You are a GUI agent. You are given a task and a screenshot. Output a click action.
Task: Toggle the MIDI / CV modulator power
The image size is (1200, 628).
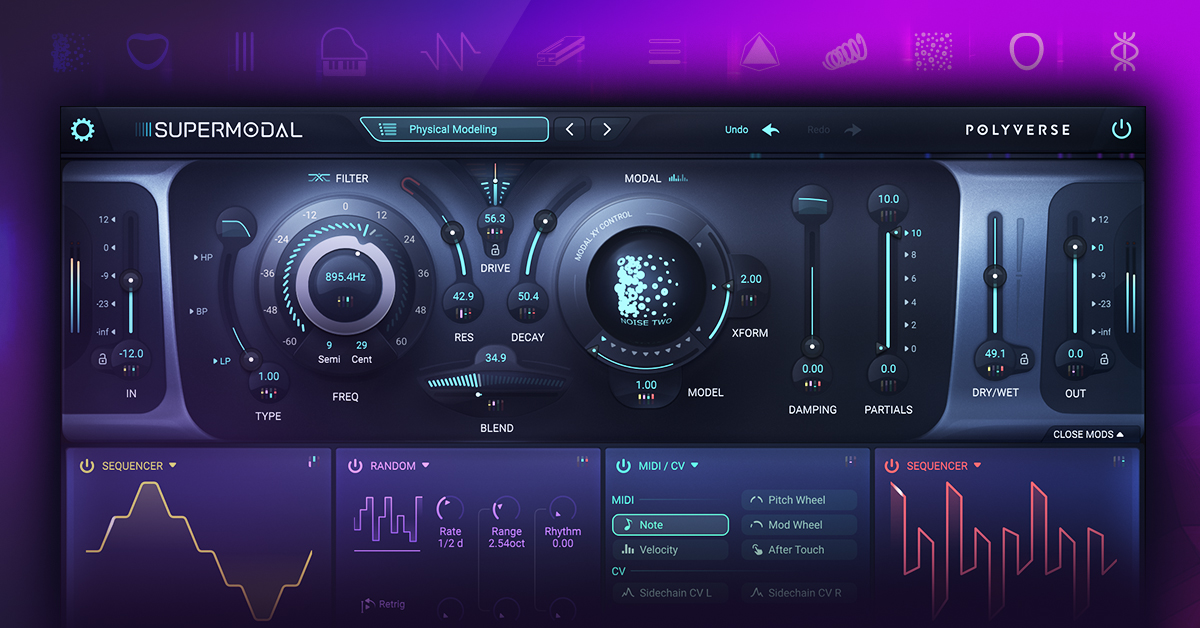pos(624,466)
